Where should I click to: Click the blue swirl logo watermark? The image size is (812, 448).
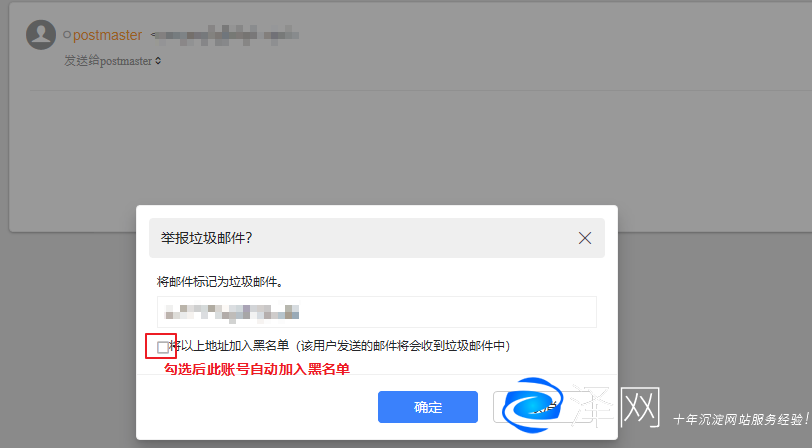pos(532,404)
